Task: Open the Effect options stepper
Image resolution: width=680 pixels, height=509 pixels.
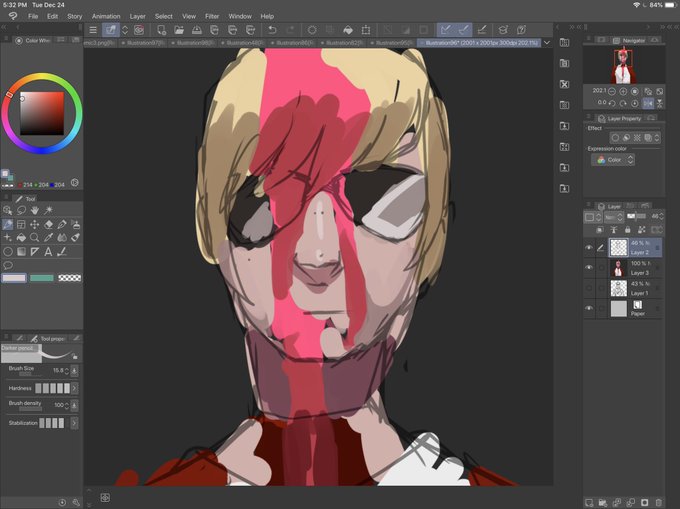Action: pos(657,138)
